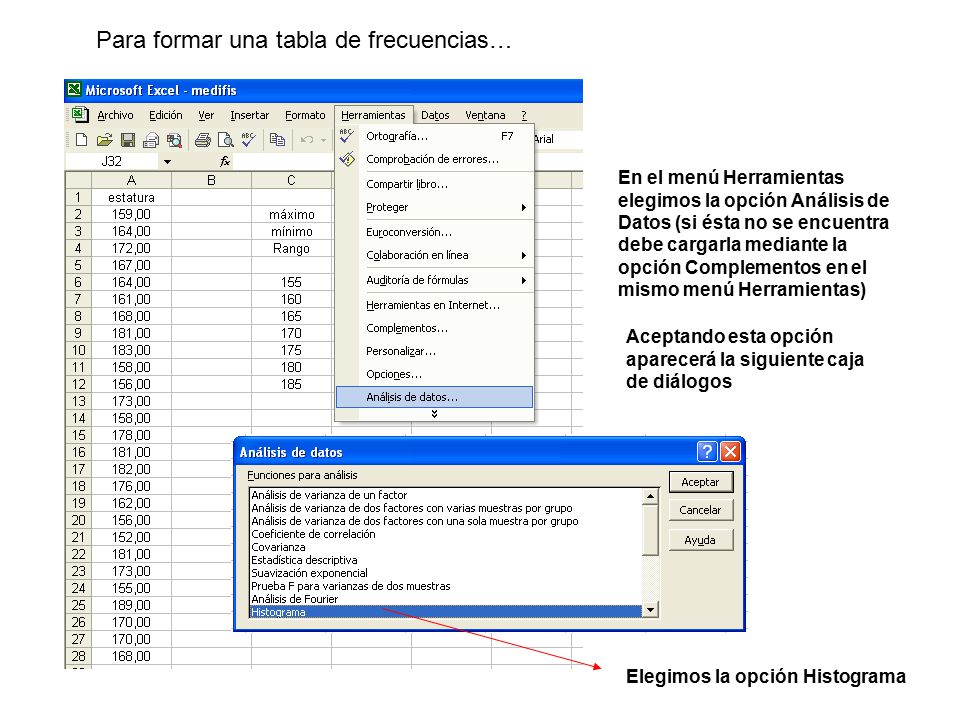The image size is (960, 720).
Task: Save the workbook with the floppy icon
Action: (127, 140)
